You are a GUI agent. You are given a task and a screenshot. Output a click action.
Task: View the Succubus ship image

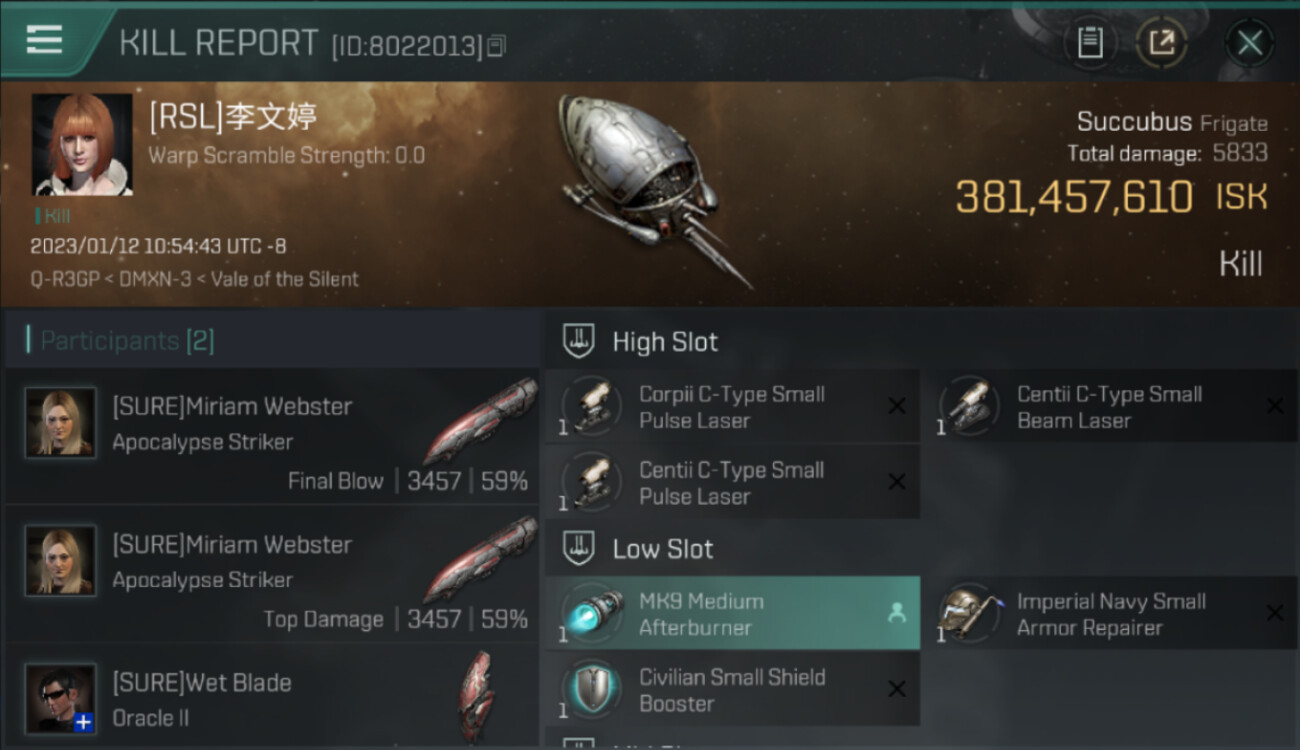[652, 187]
